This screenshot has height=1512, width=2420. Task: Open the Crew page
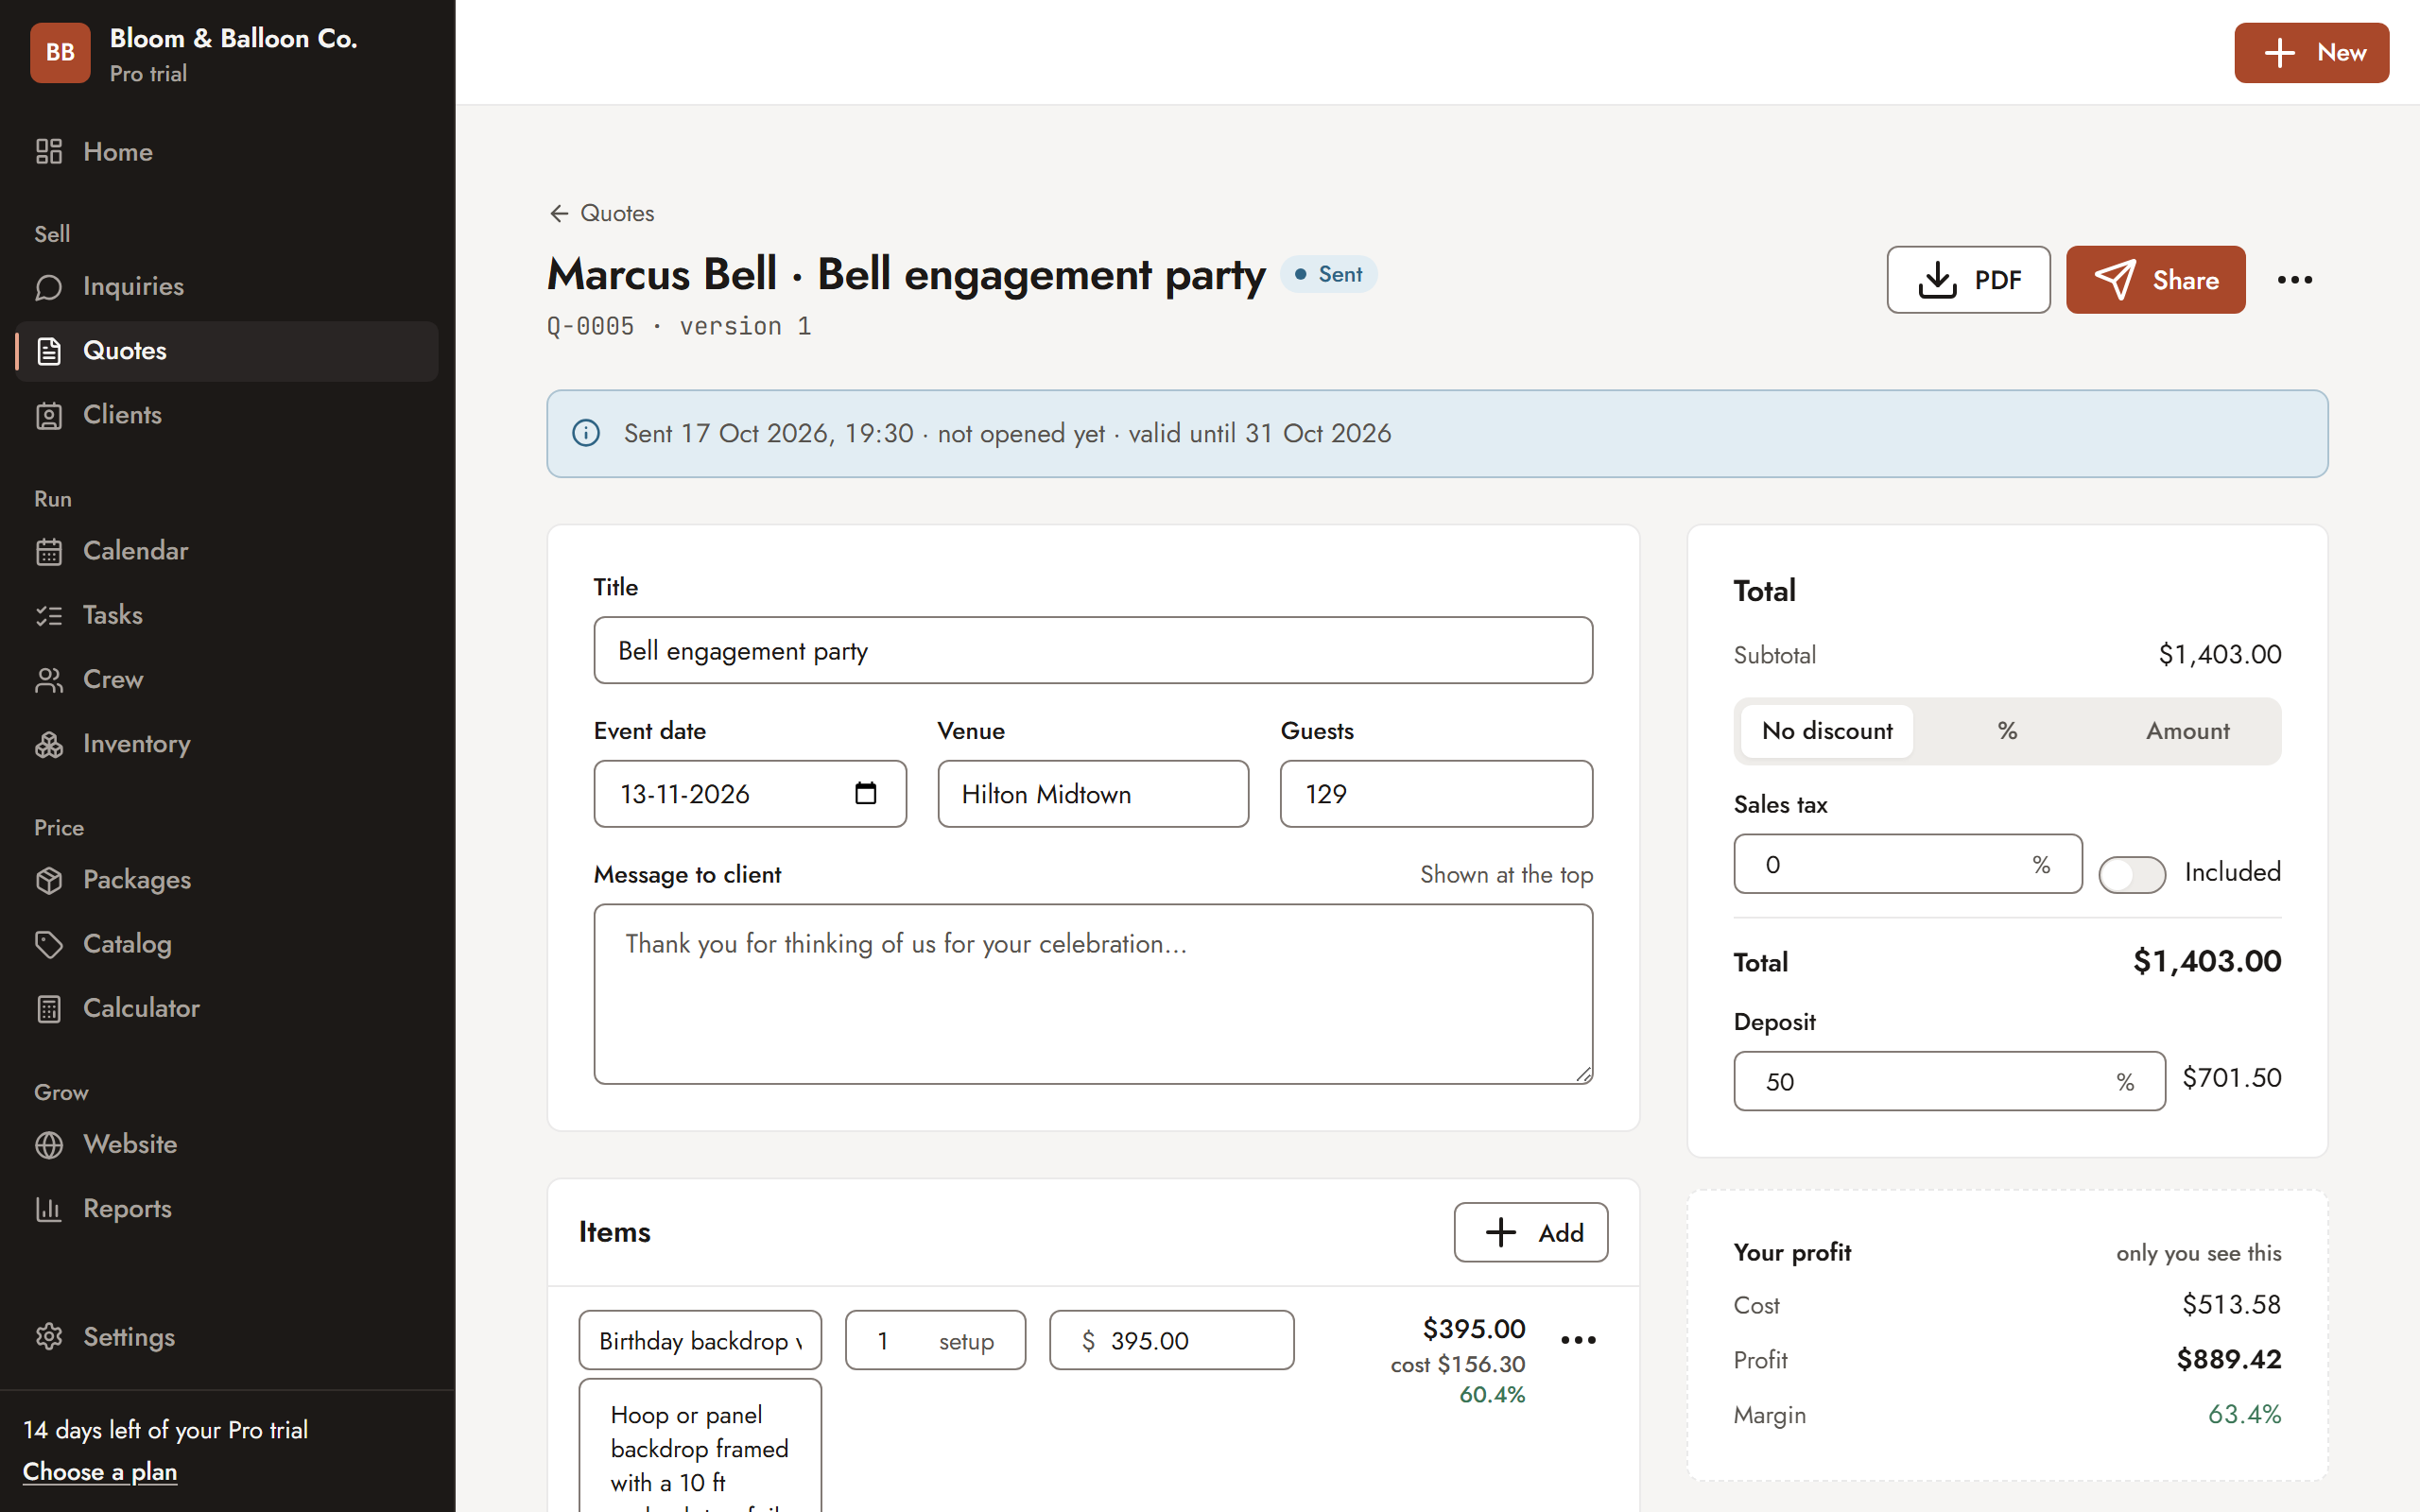(x=227, y=680)
